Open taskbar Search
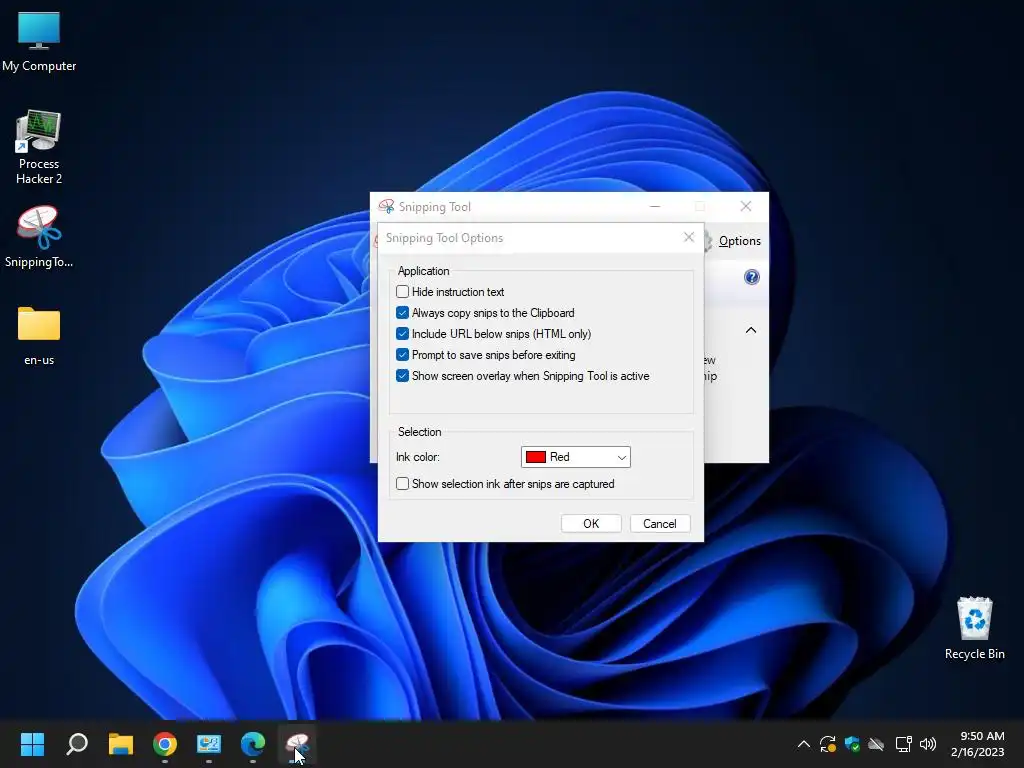The image size is (1024, 768). [77, 744]
